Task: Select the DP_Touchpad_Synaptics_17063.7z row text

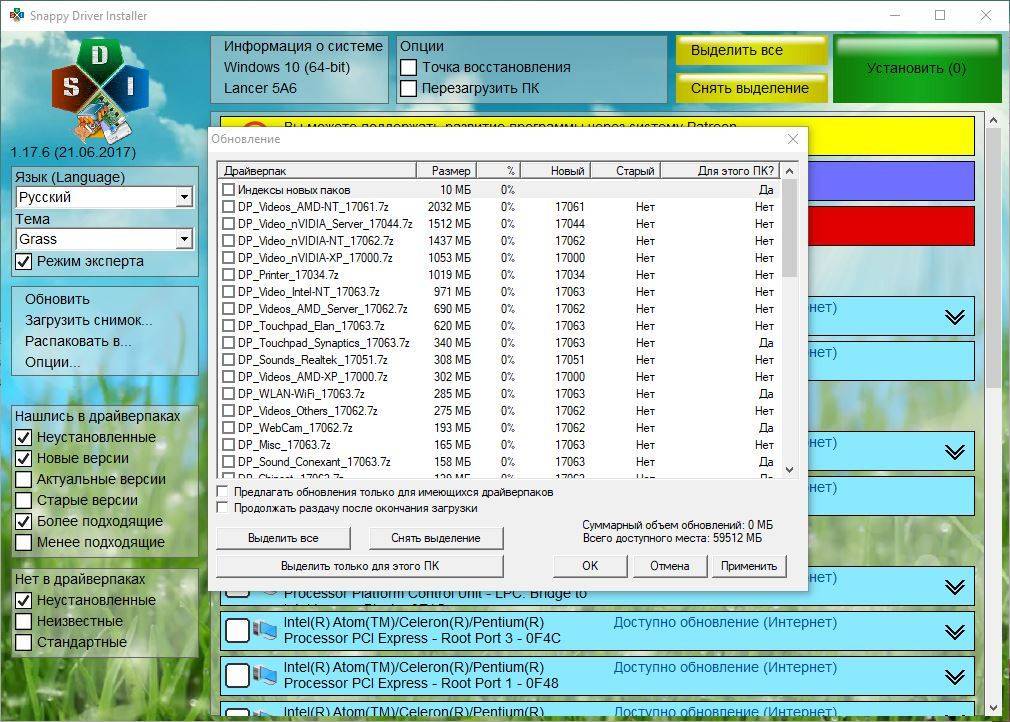Action: (x=323, y=343)
